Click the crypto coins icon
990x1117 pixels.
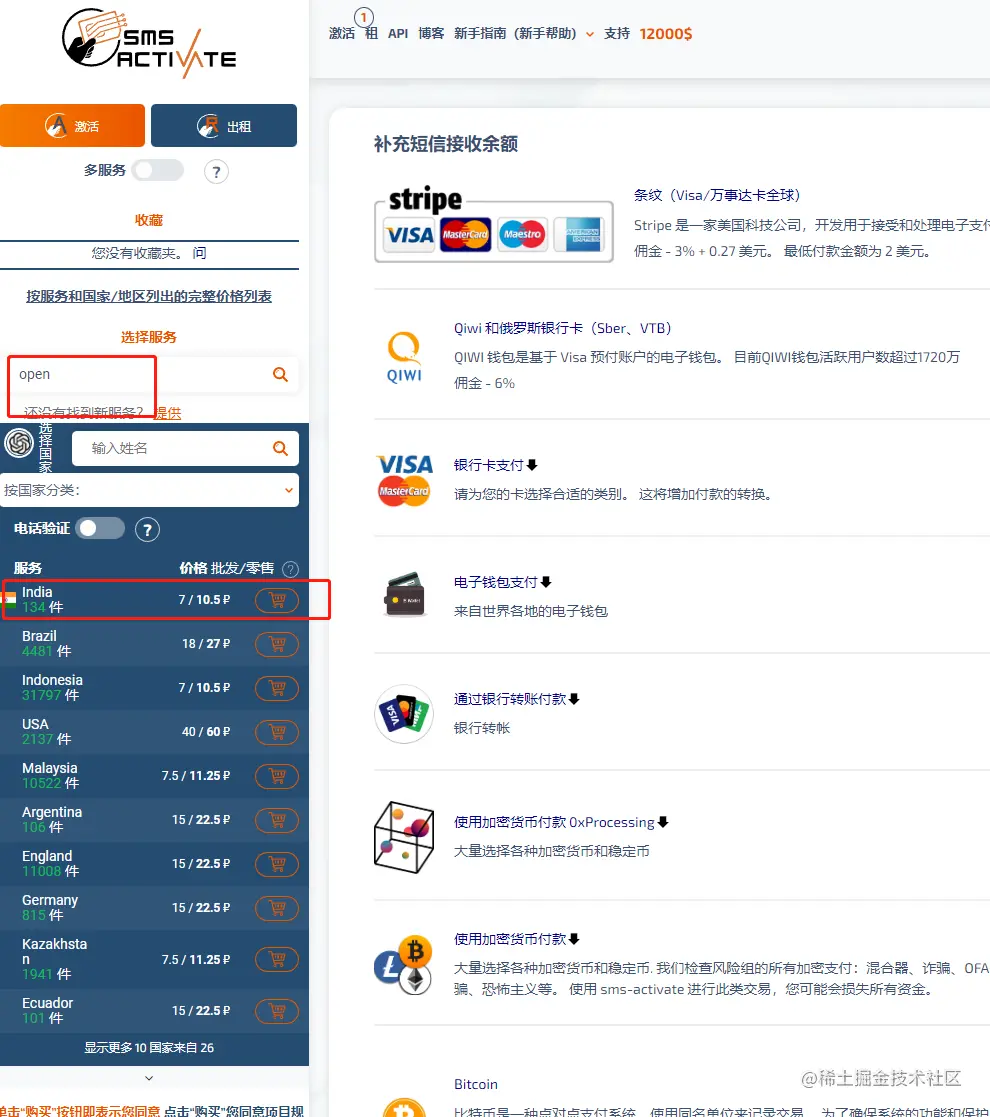tap(404, 964)
